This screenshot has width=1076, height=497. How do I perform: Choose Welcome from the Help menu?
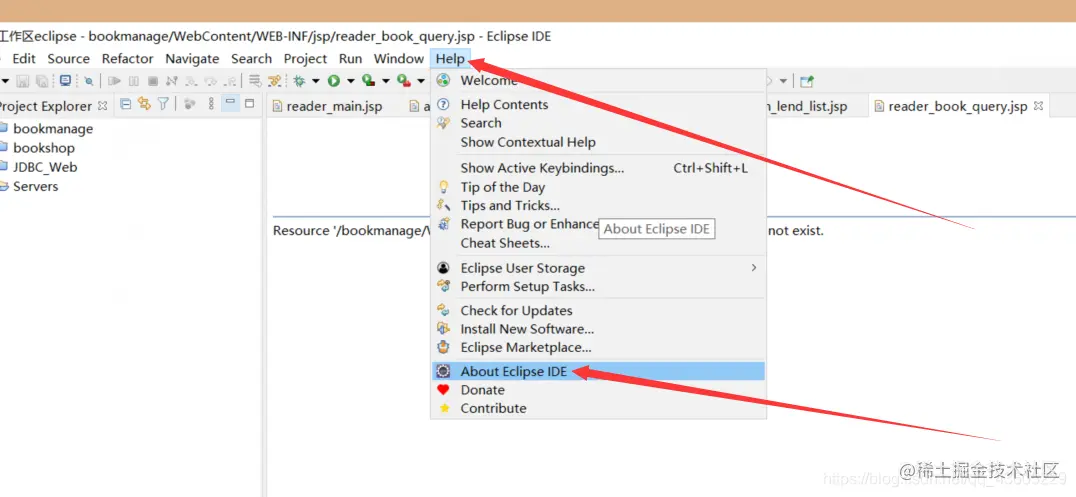[598, 80]
